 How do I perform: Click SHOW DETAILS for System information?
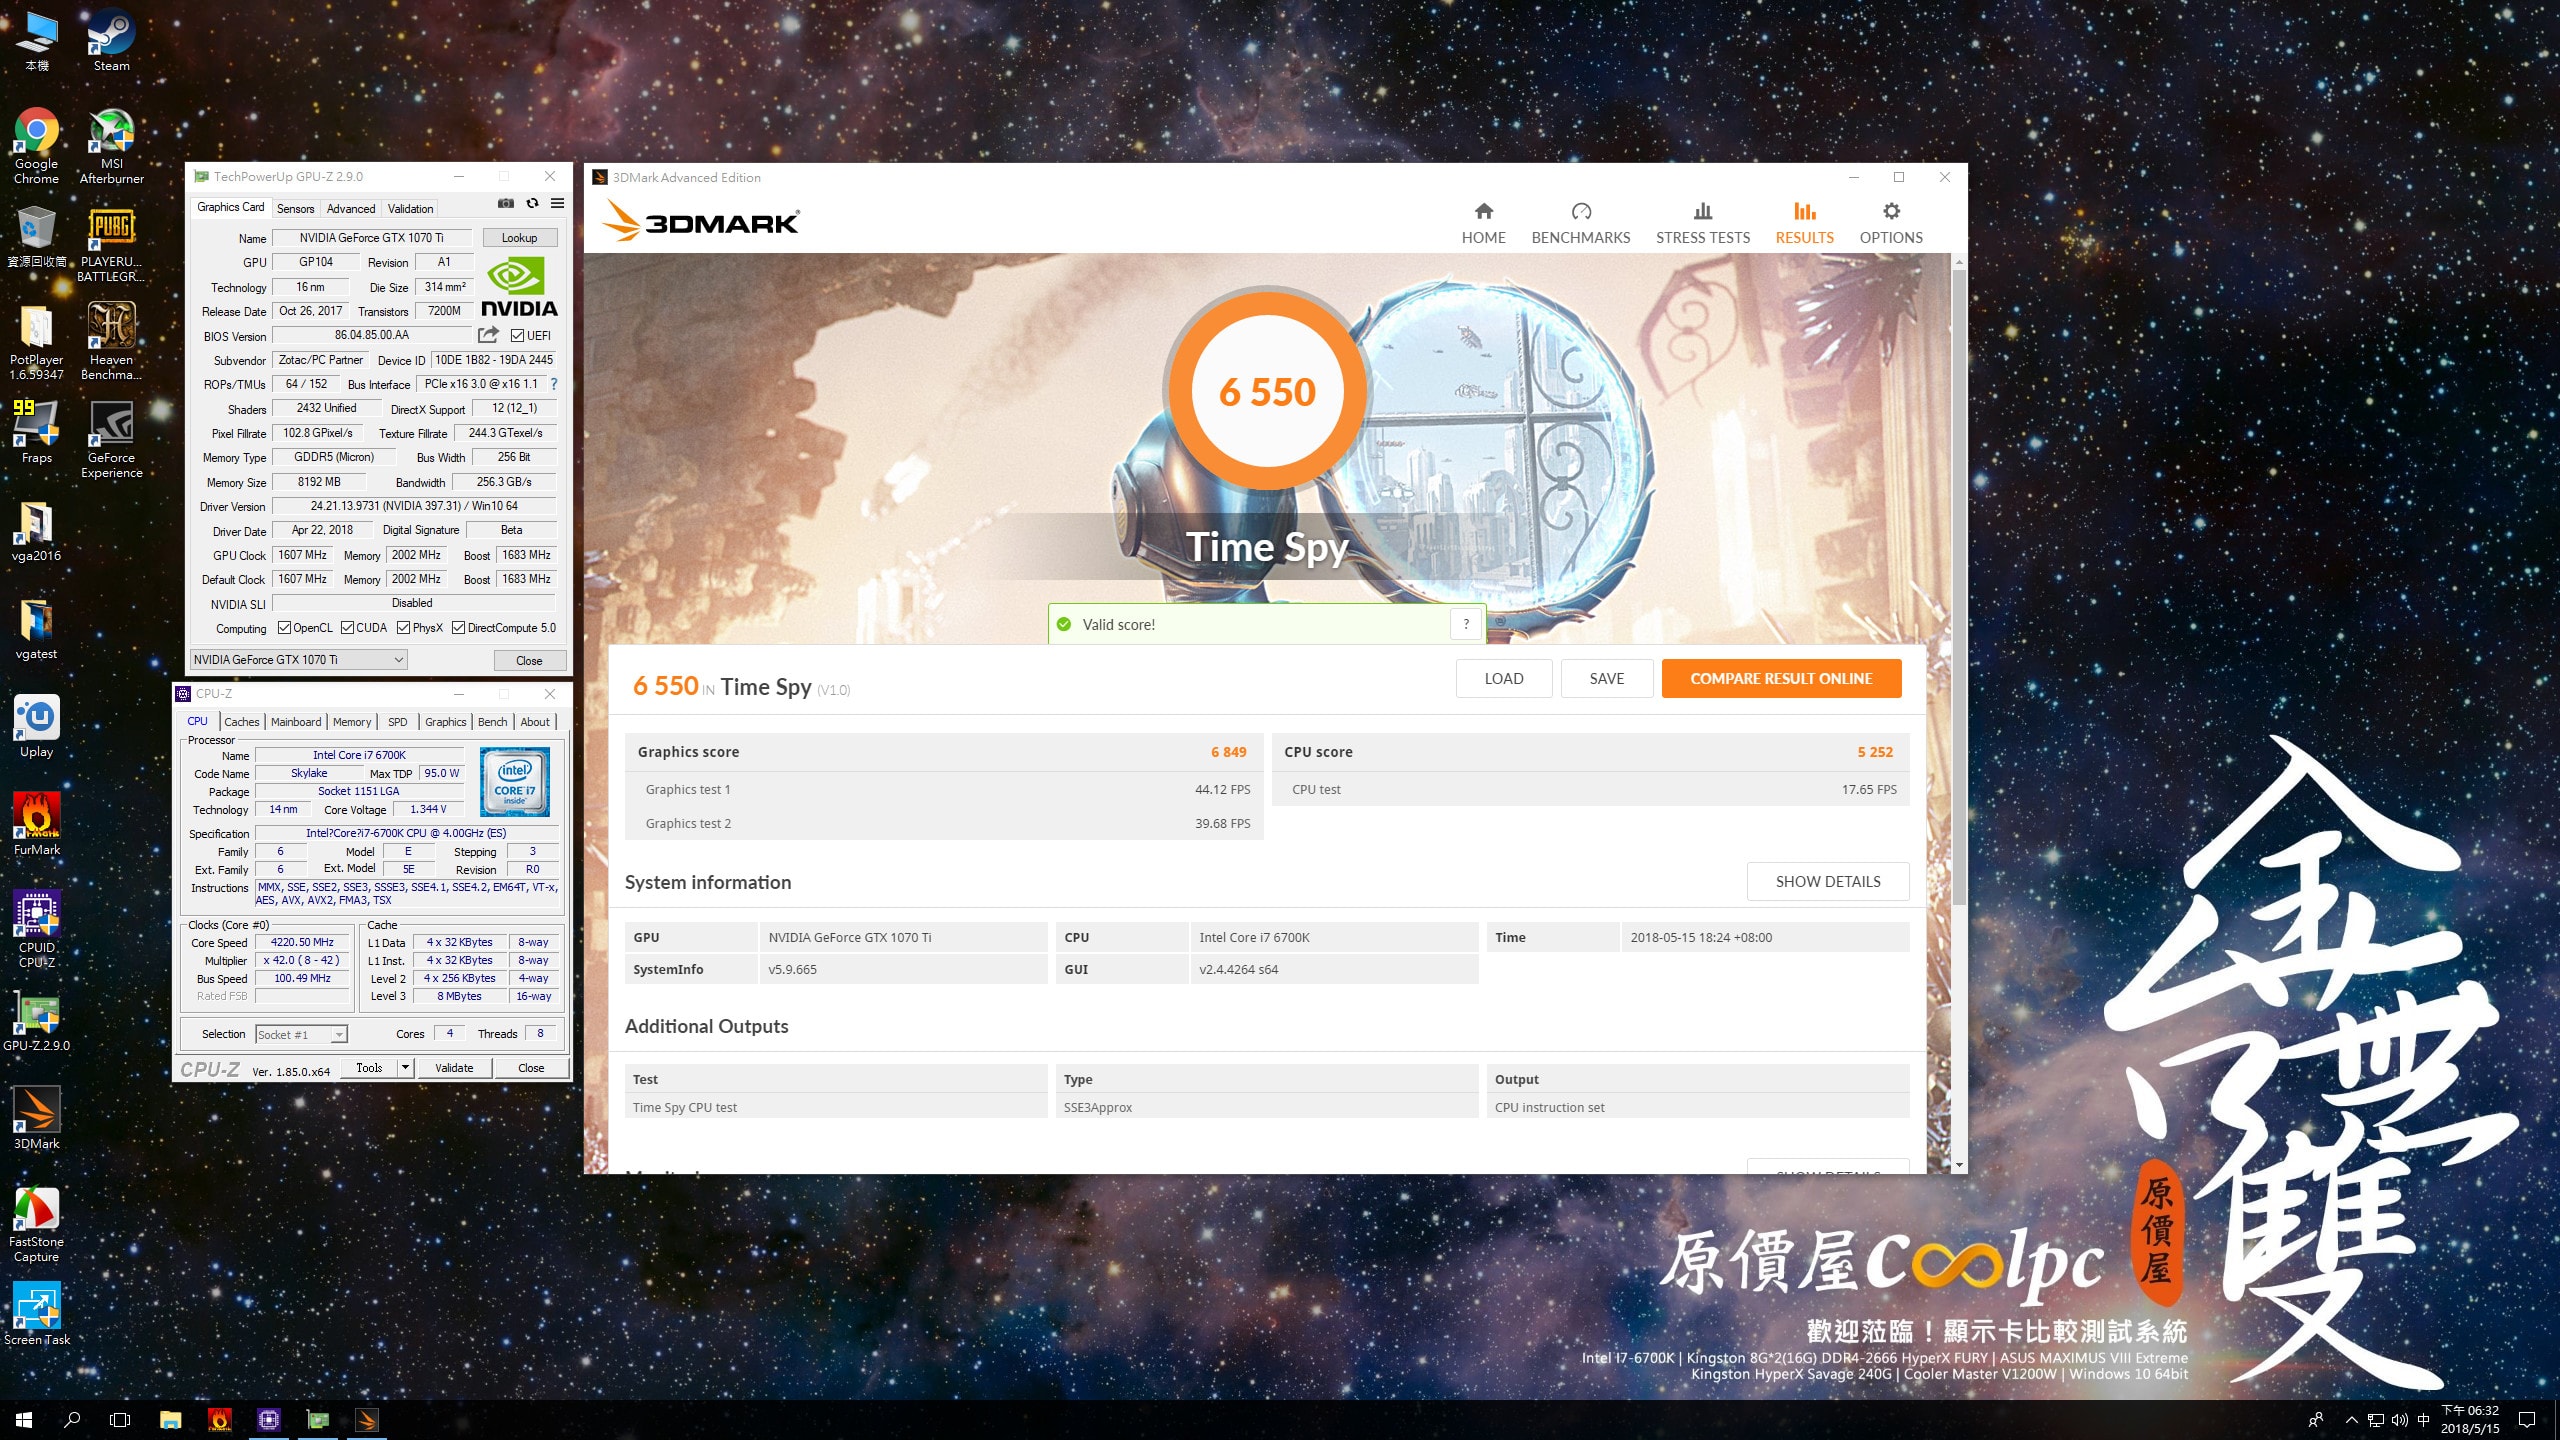coord(1827,881)
